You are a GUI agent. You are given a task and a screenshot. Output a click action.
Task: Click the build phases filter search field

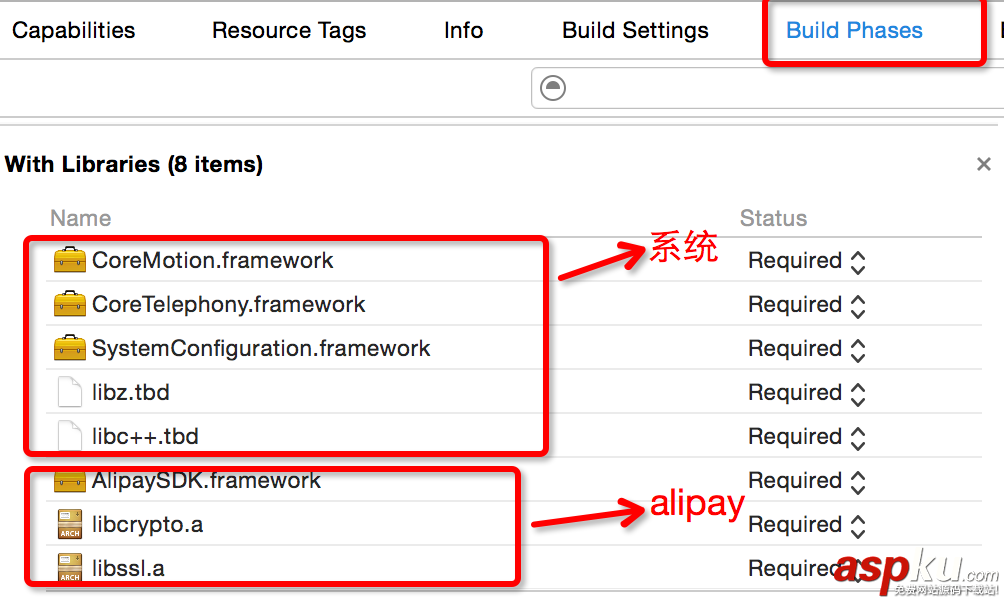(x=780, y=88)
